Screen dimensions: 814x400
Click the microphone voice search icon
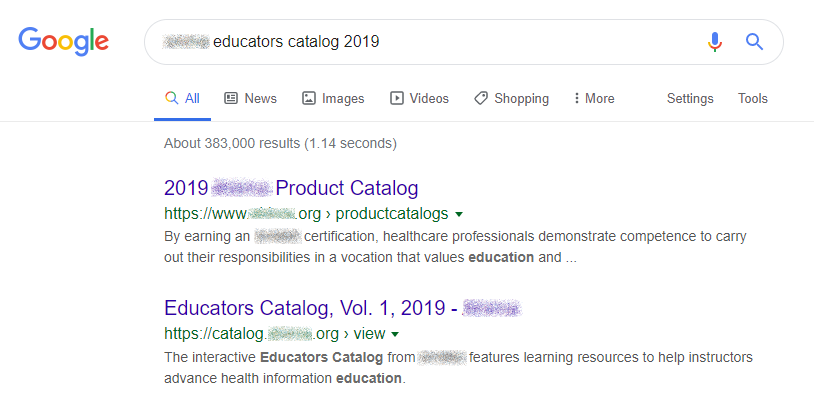tap(714, 42)
